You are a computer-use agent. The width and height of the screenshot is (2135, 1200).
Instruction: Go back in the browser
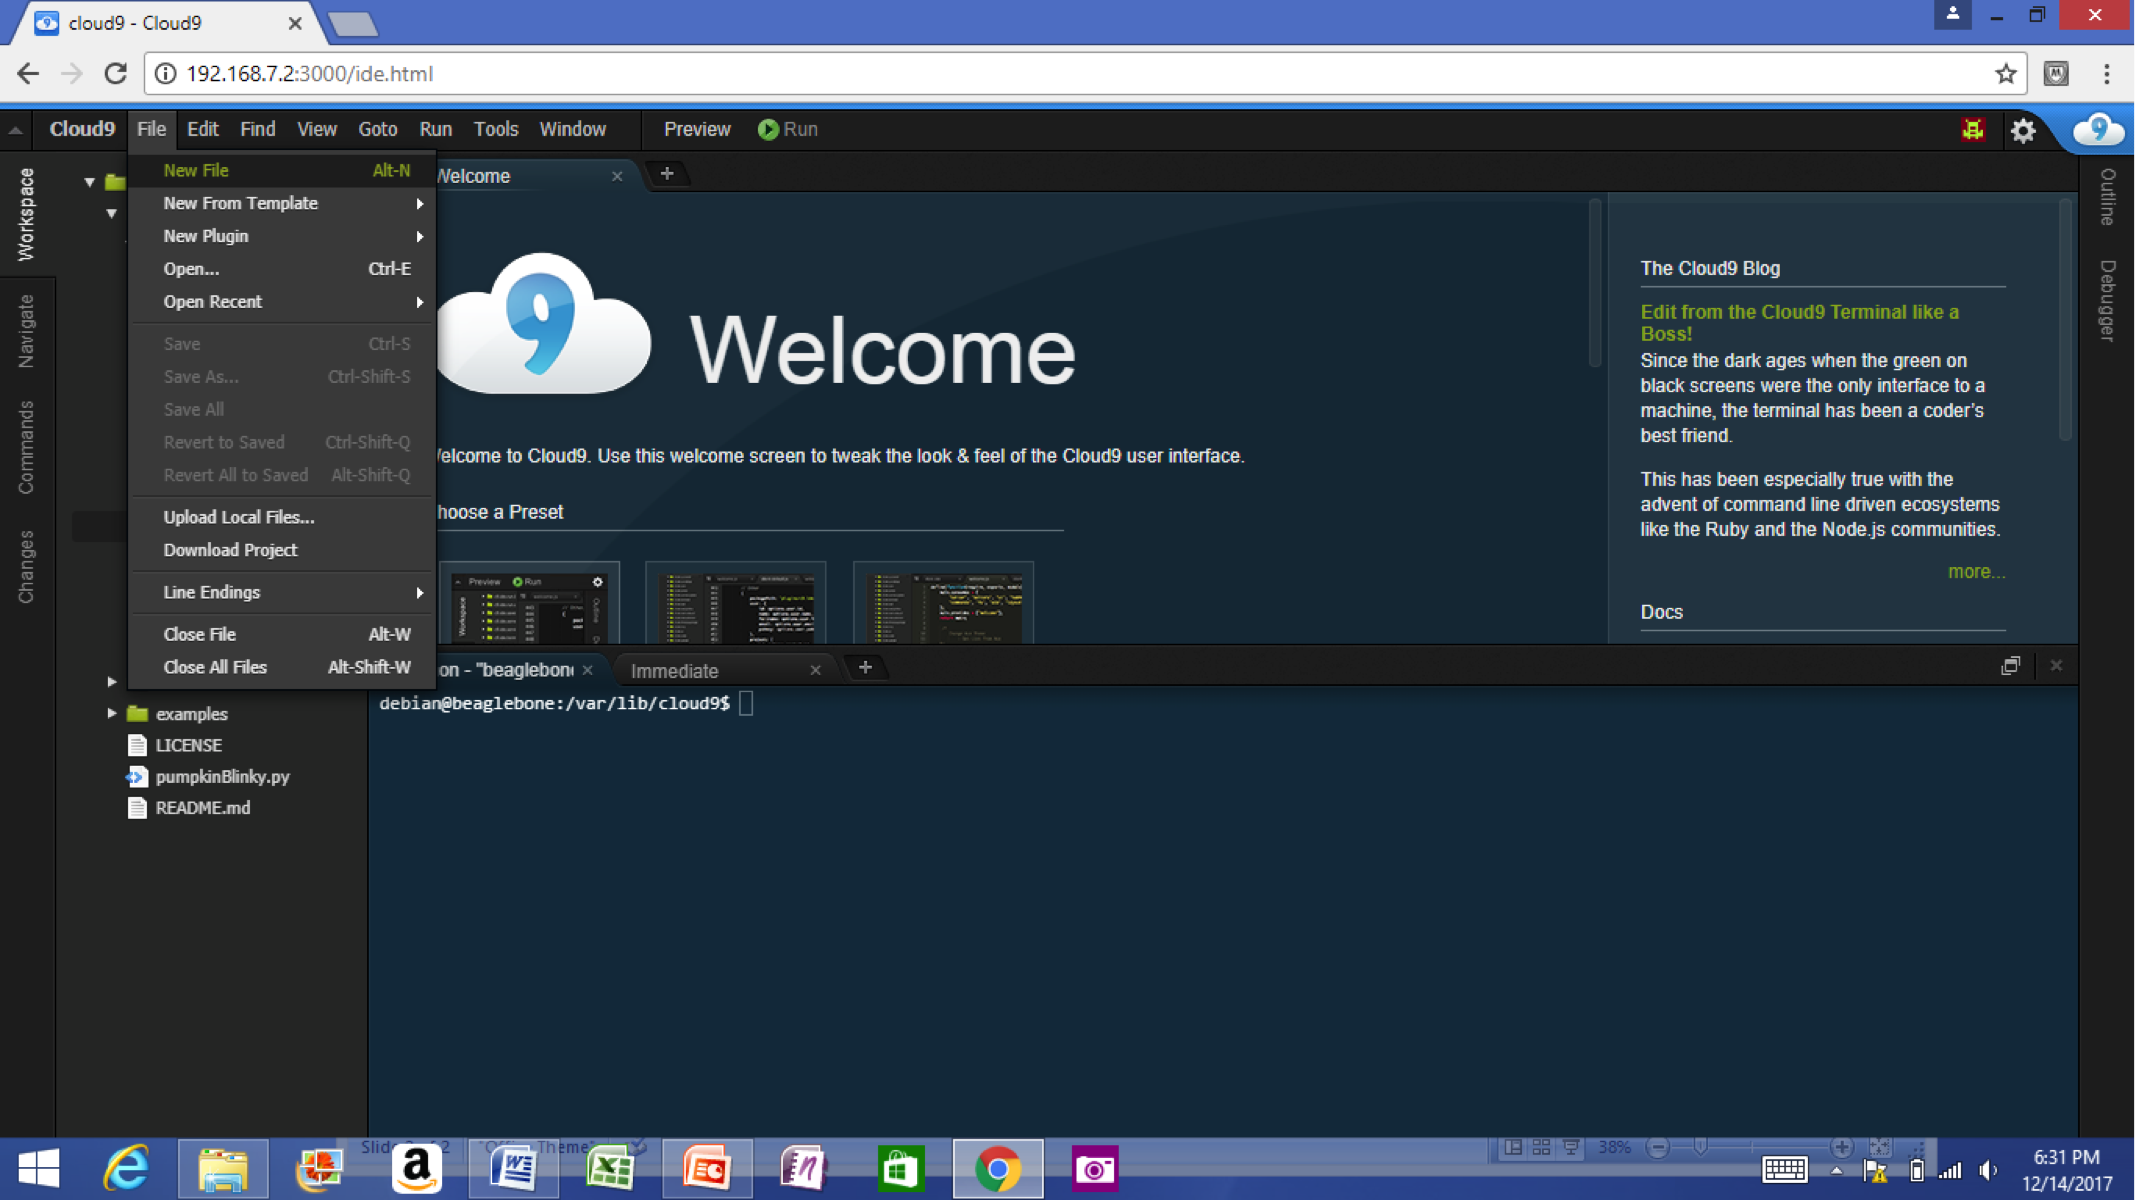pyautogui.click(x=28, y=73)
